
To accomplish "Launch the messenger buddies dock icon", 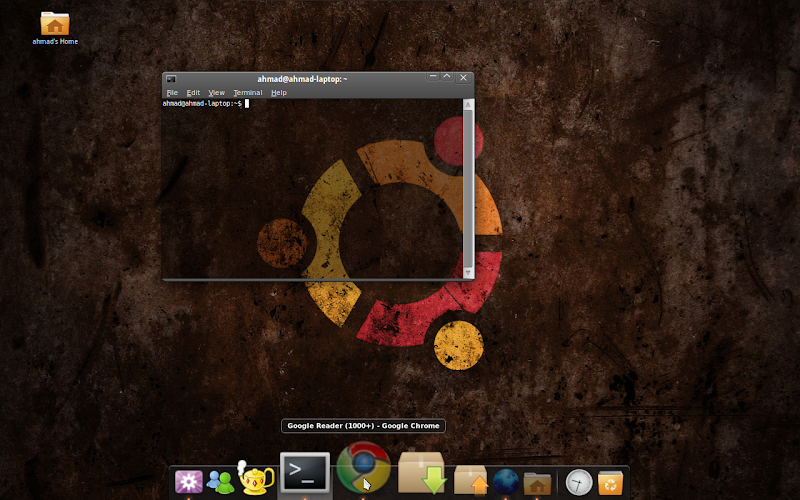I will click(x=220, y=482).
